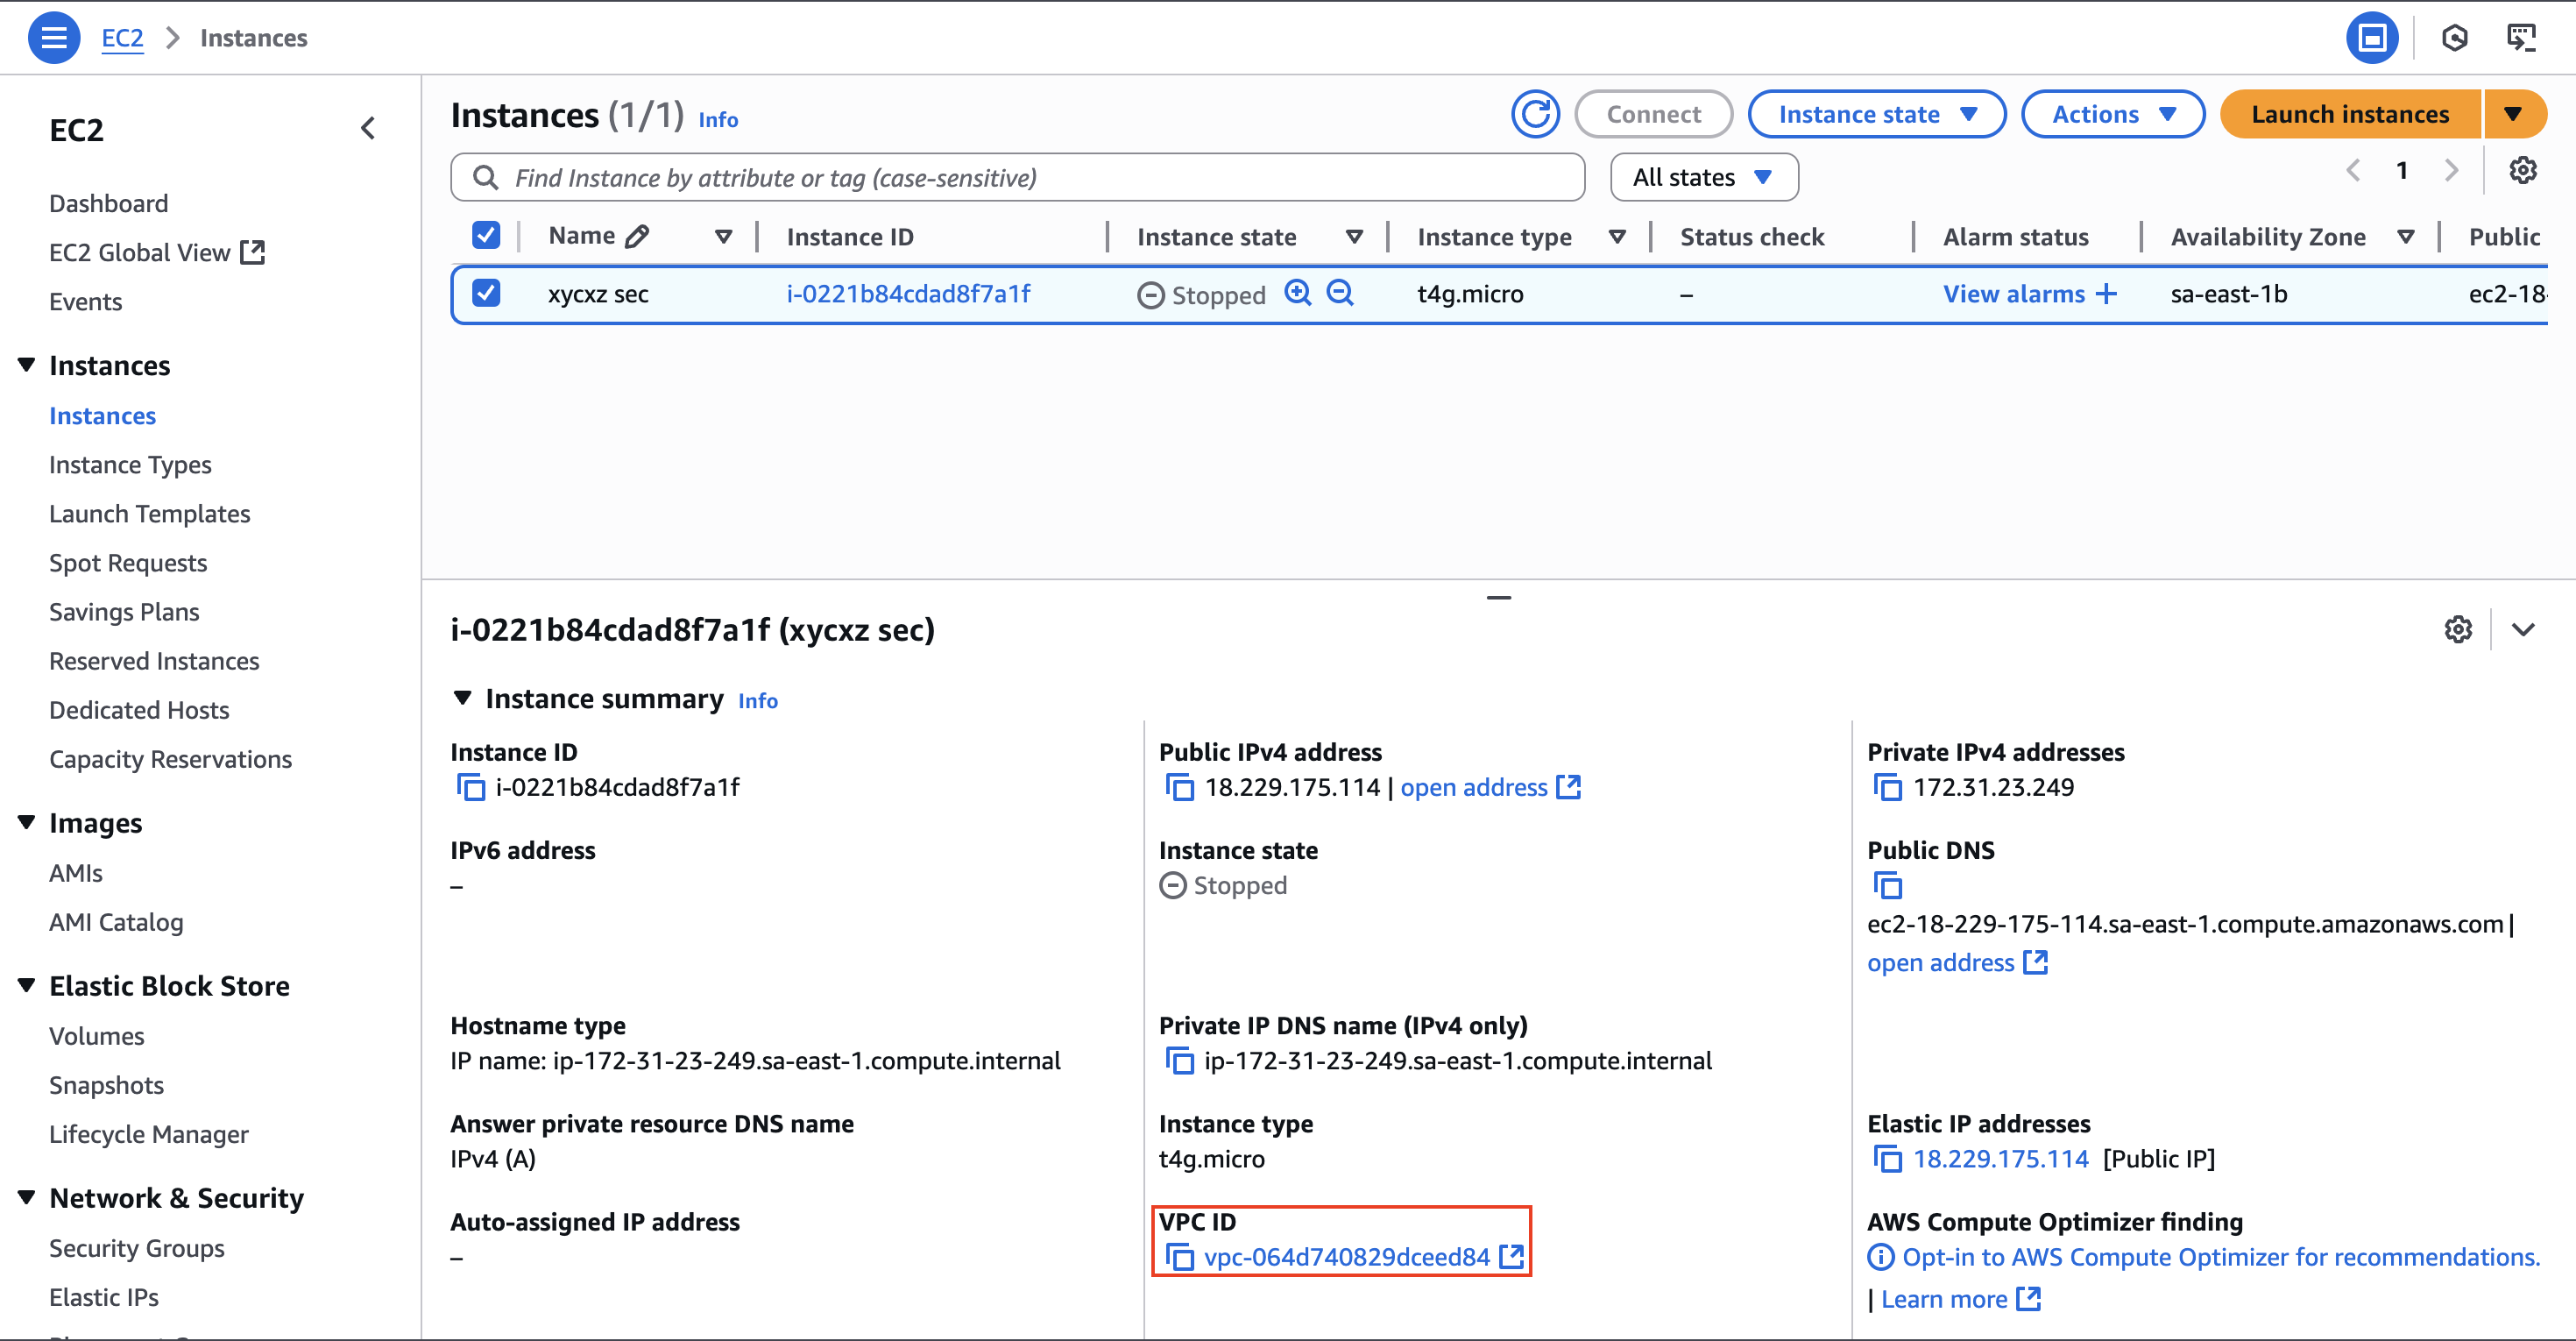Click the refresh instances icon

[x=1535, y=114]
